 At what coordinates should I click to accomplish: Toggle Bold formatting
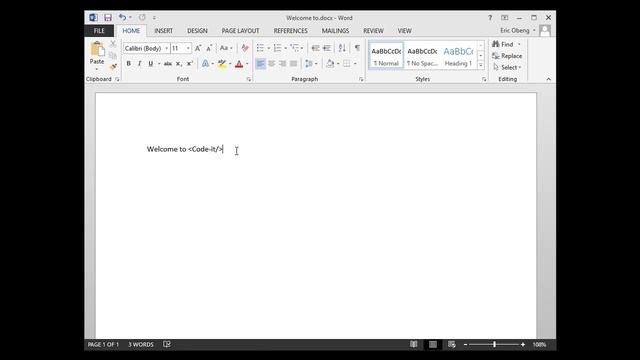[x=129, y=64]
